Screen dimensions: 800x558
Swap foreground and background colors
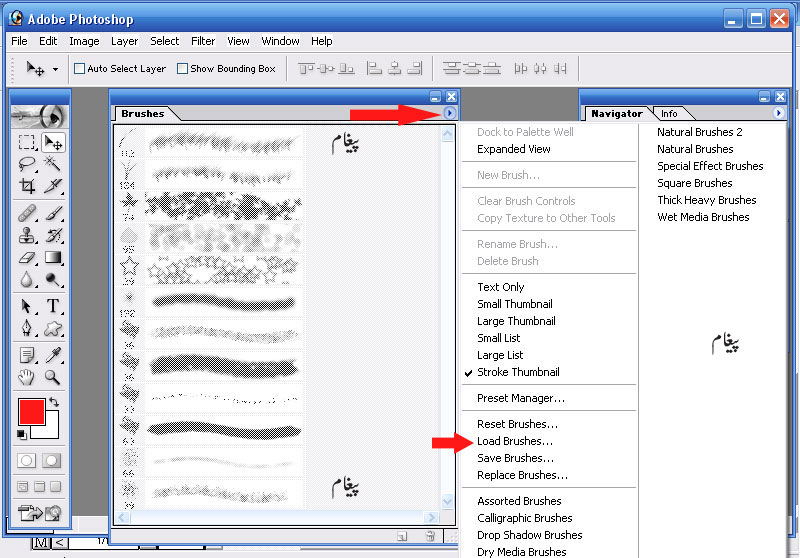pyautogui.click(x=54, y=402)
